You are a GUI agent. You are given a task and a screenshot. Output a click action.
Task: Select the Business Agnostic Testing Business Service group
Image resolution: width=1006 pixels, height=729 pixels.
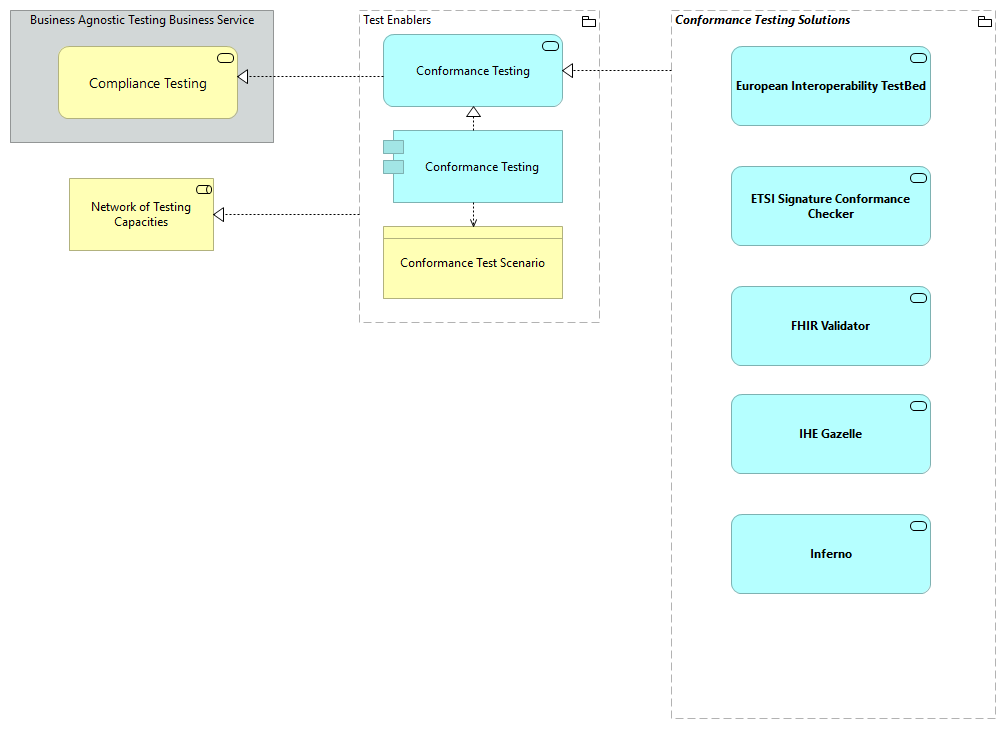coord(142,76)
